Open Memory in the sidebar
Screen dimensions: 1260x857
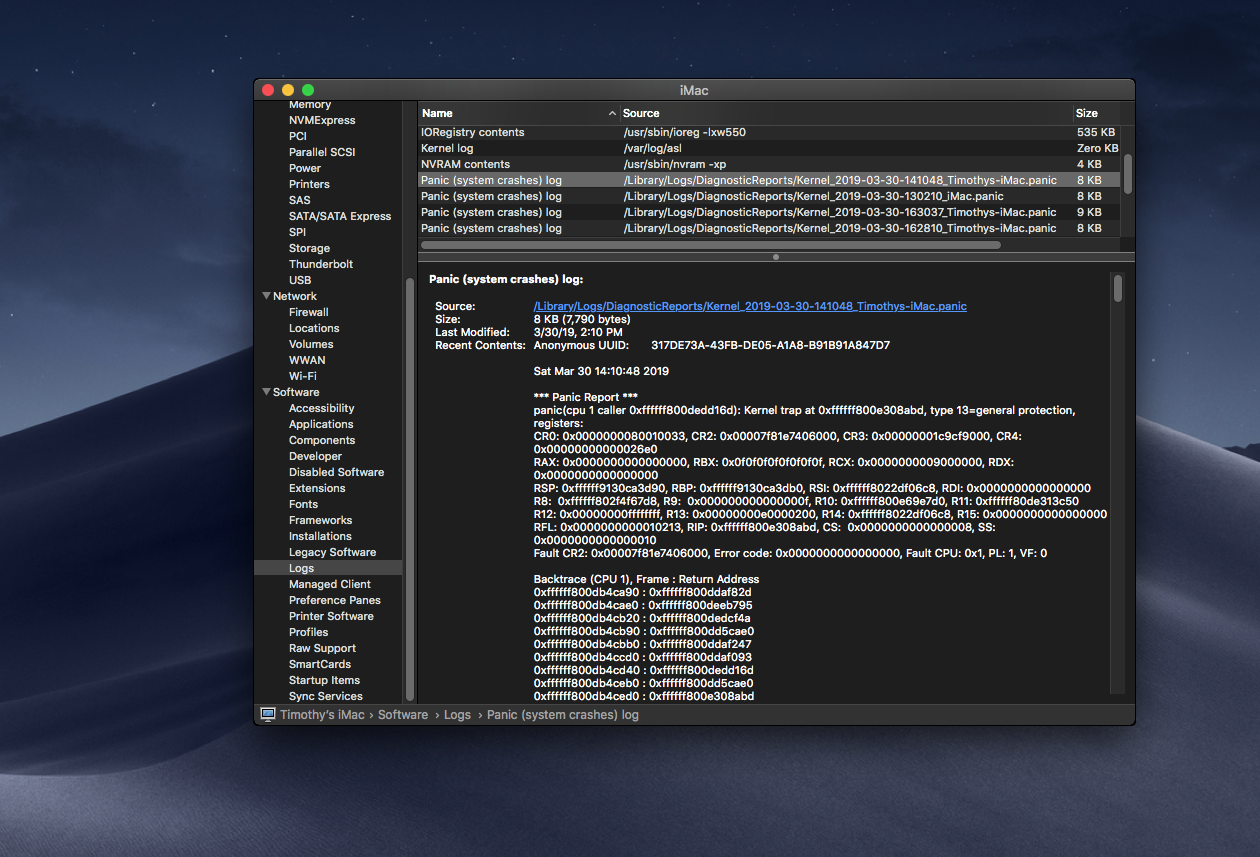pyautogui.click(x=310, y=105)
